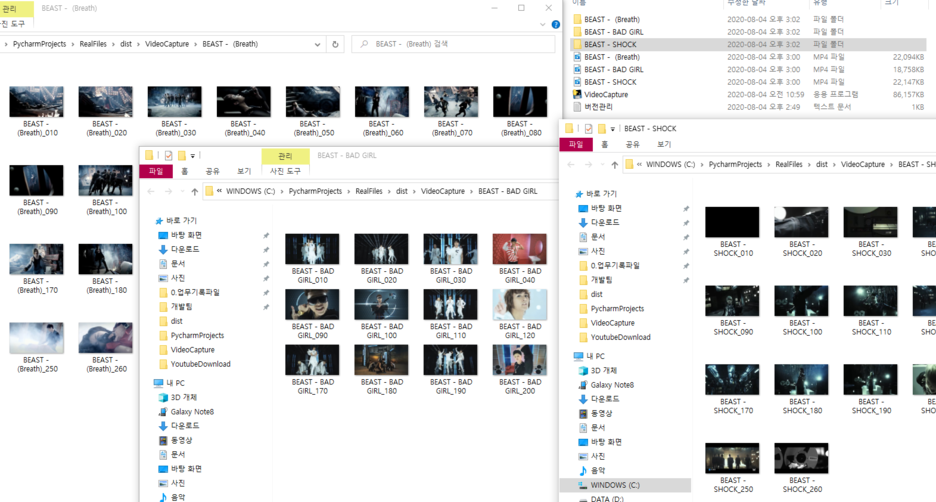The image size is (936, 502).
Task: Select VideoCapture application in the file list
Action: click(x=606, y=94)
